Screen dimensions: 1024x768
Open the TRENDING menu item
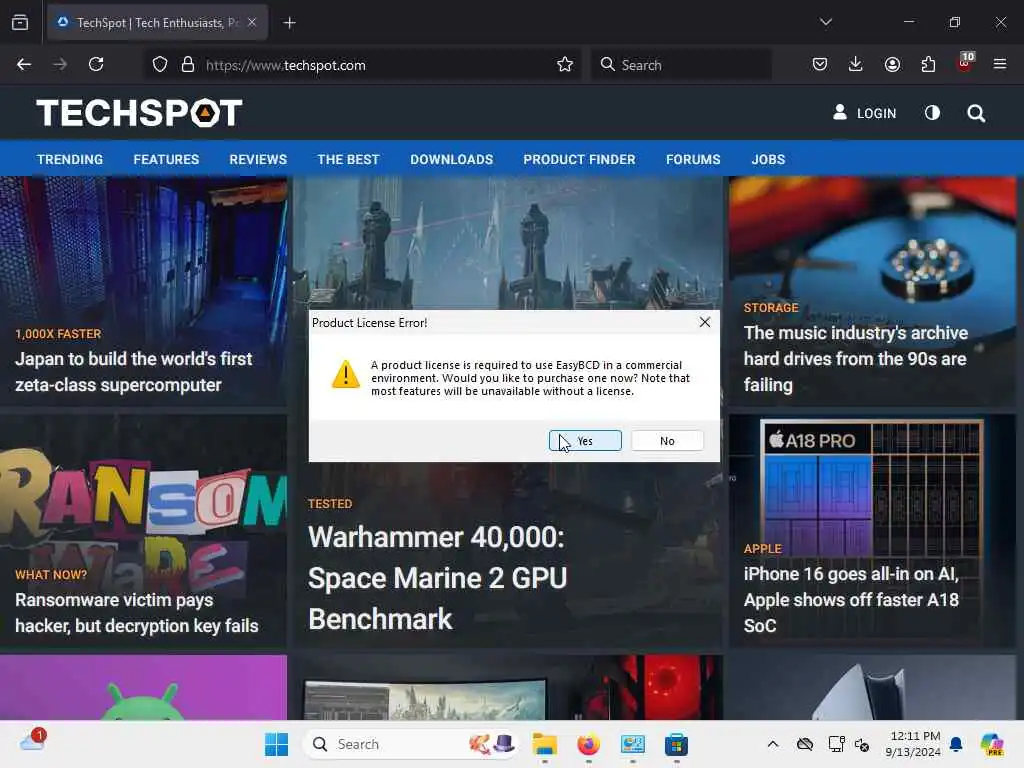(70, 159)
